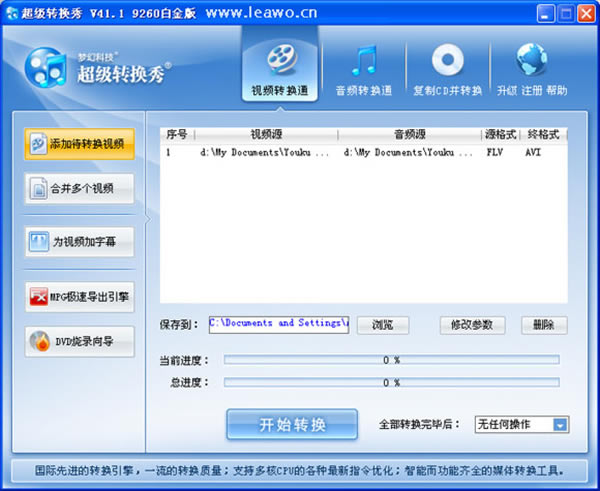Switch to 复制CD并转换 tab label
600x491 pixels.
(447, 91)
